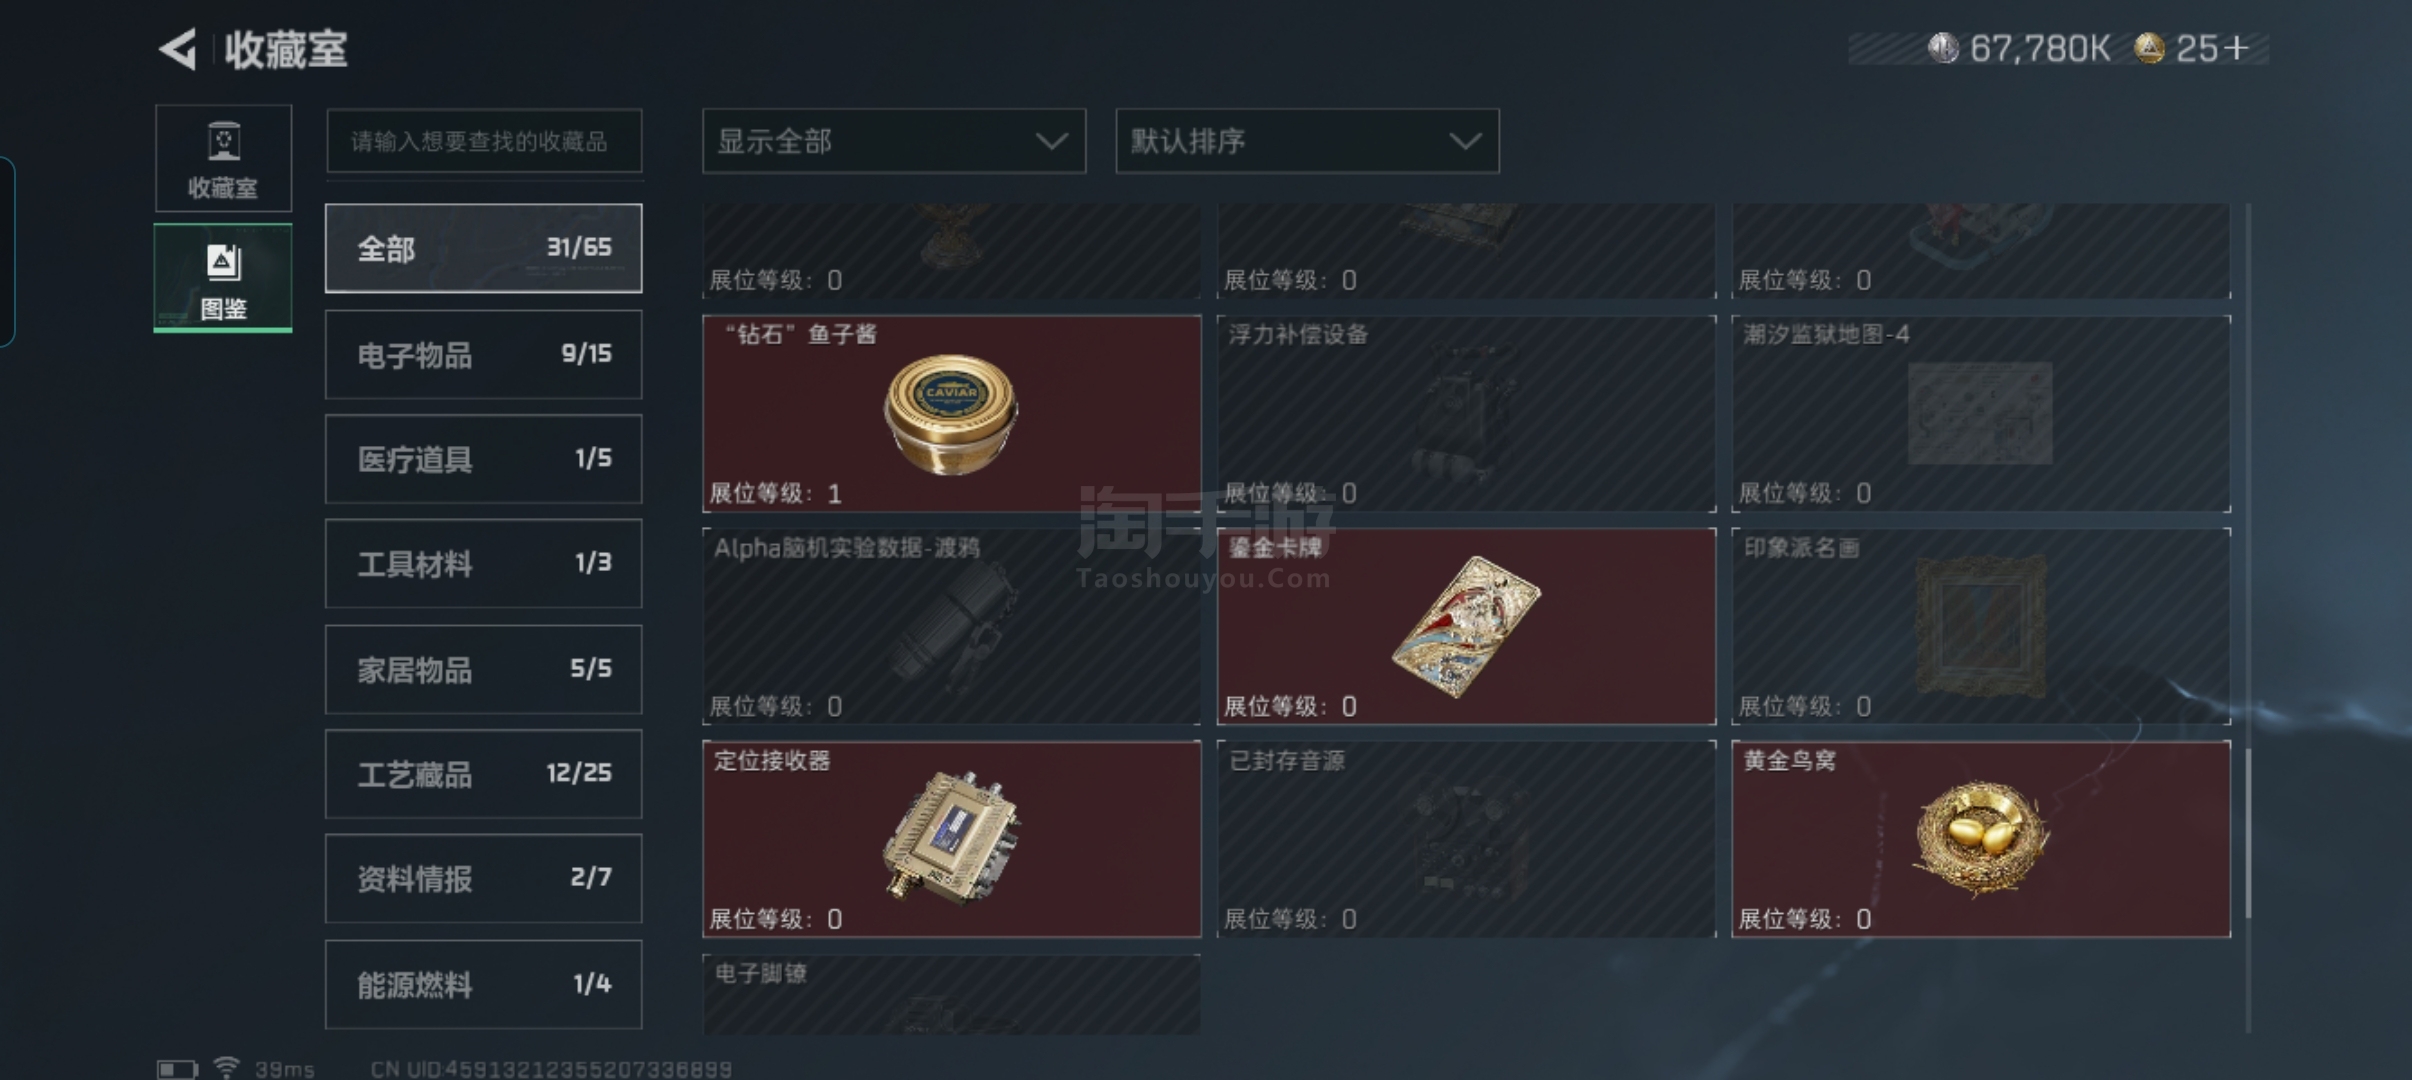2412x1080 pixels.
Task: Open the 定位接收器 receiver item
Action: [x=952, y=839]
